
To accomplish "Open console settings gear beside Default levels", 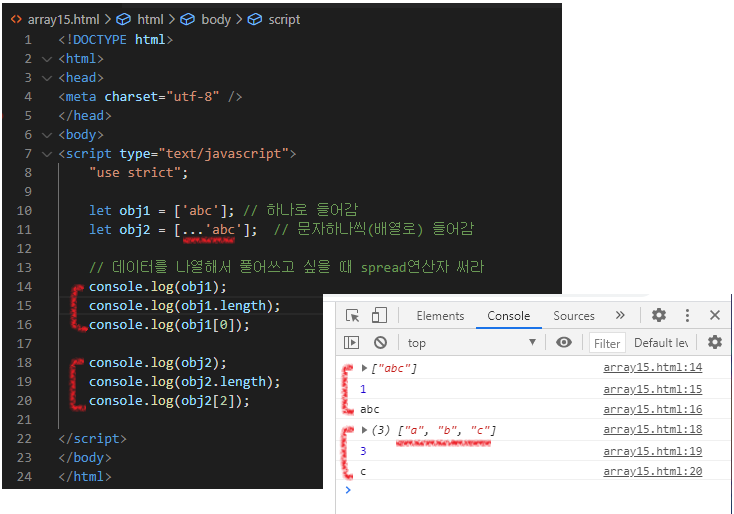I will 714,342.
